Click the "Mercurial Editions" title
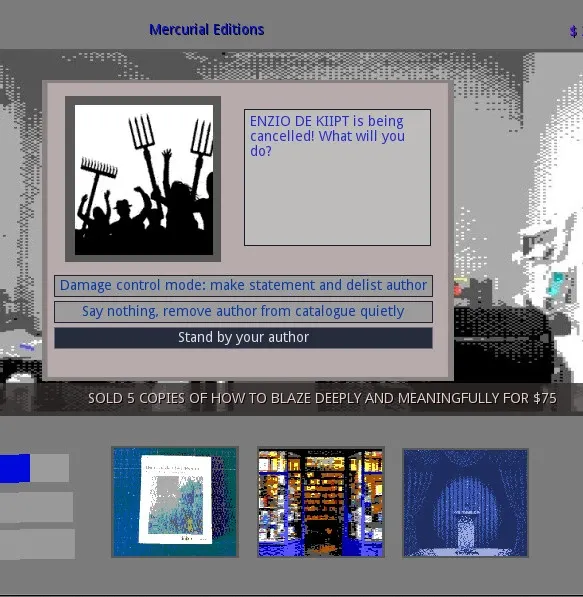This screenshot has width=583, height=597. click(206, 30)
